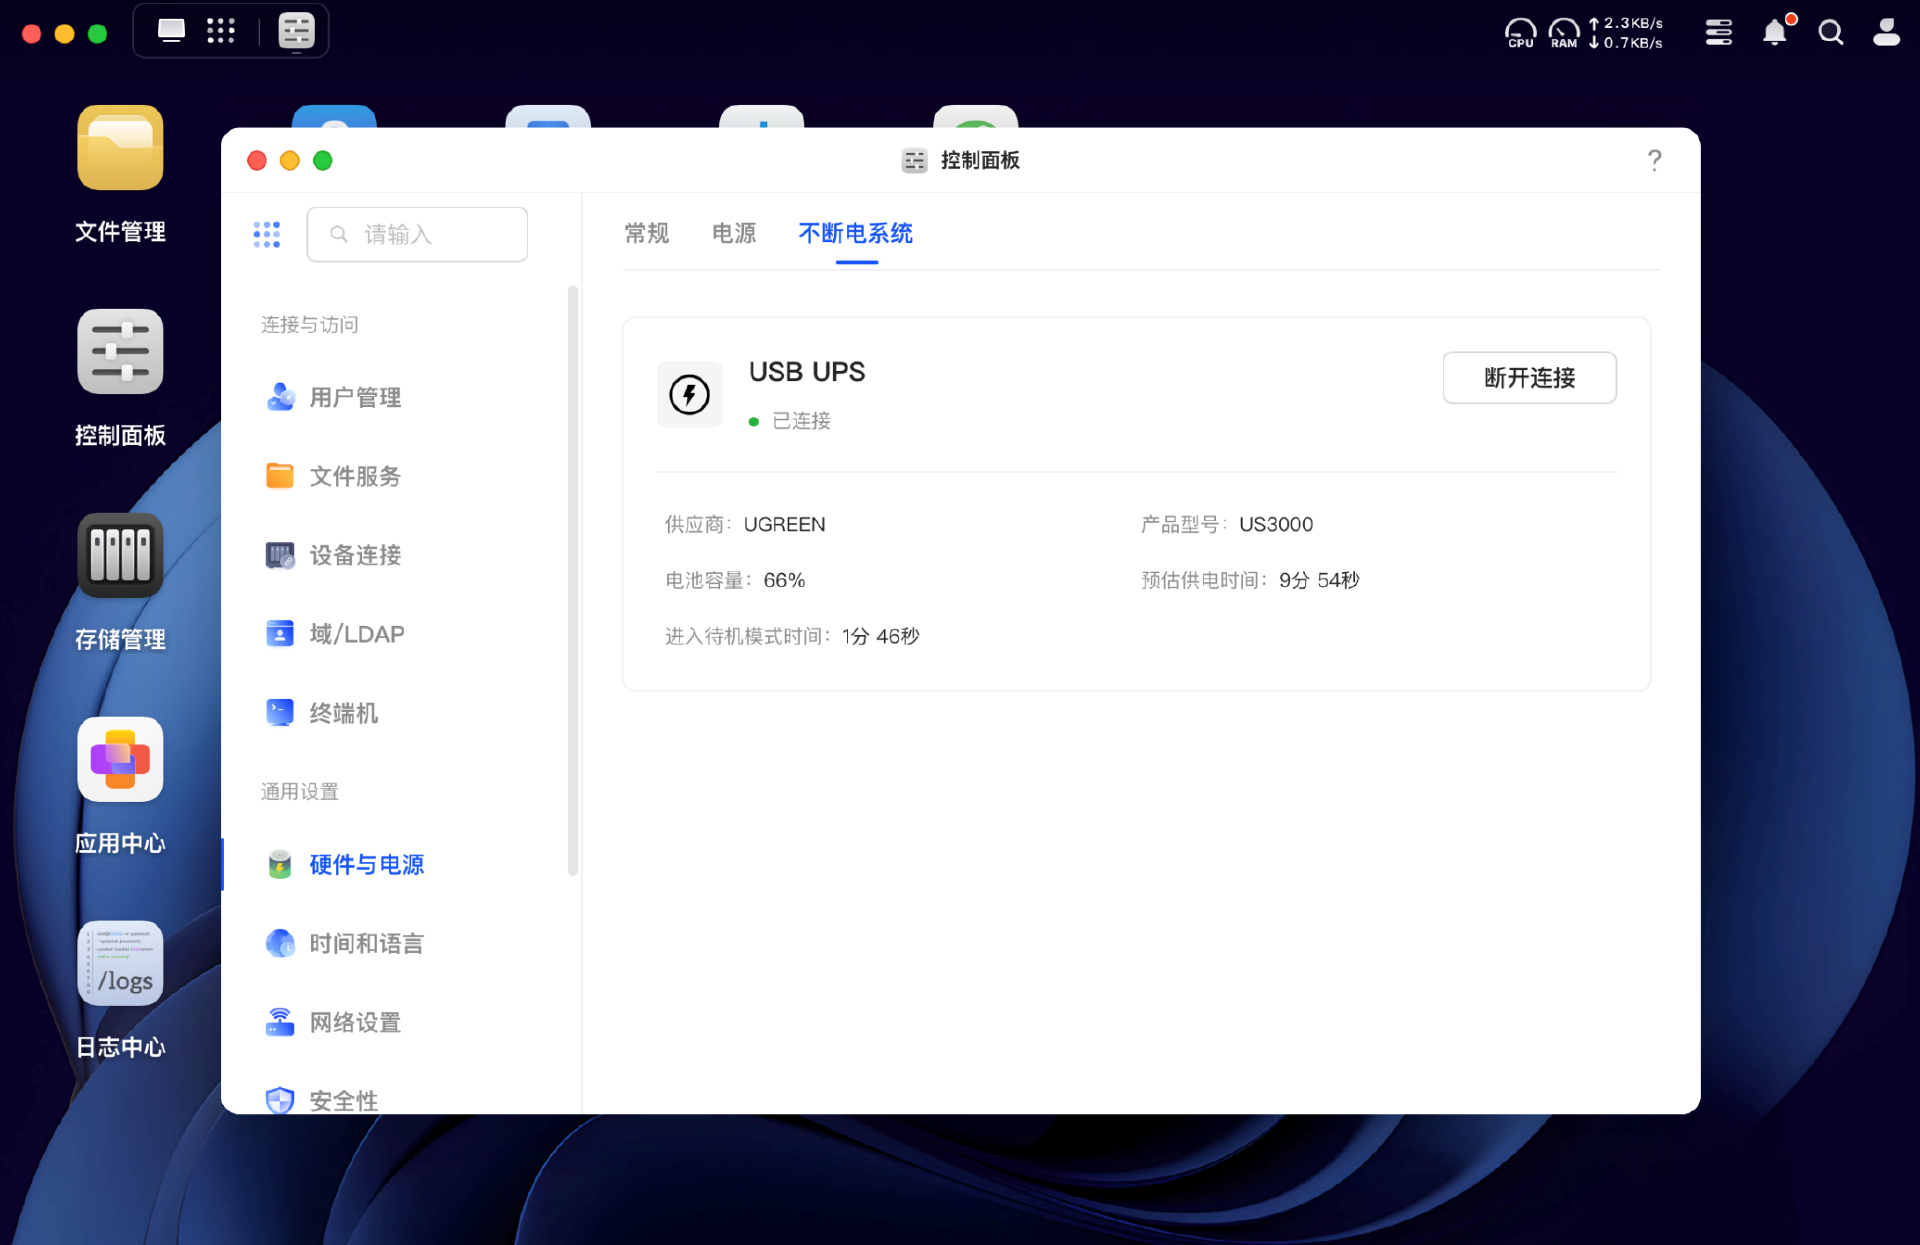The width and height of the screenshot is (1920, 1245).
Task: Click the help question mark in 控制面板
Action: 1654,160
